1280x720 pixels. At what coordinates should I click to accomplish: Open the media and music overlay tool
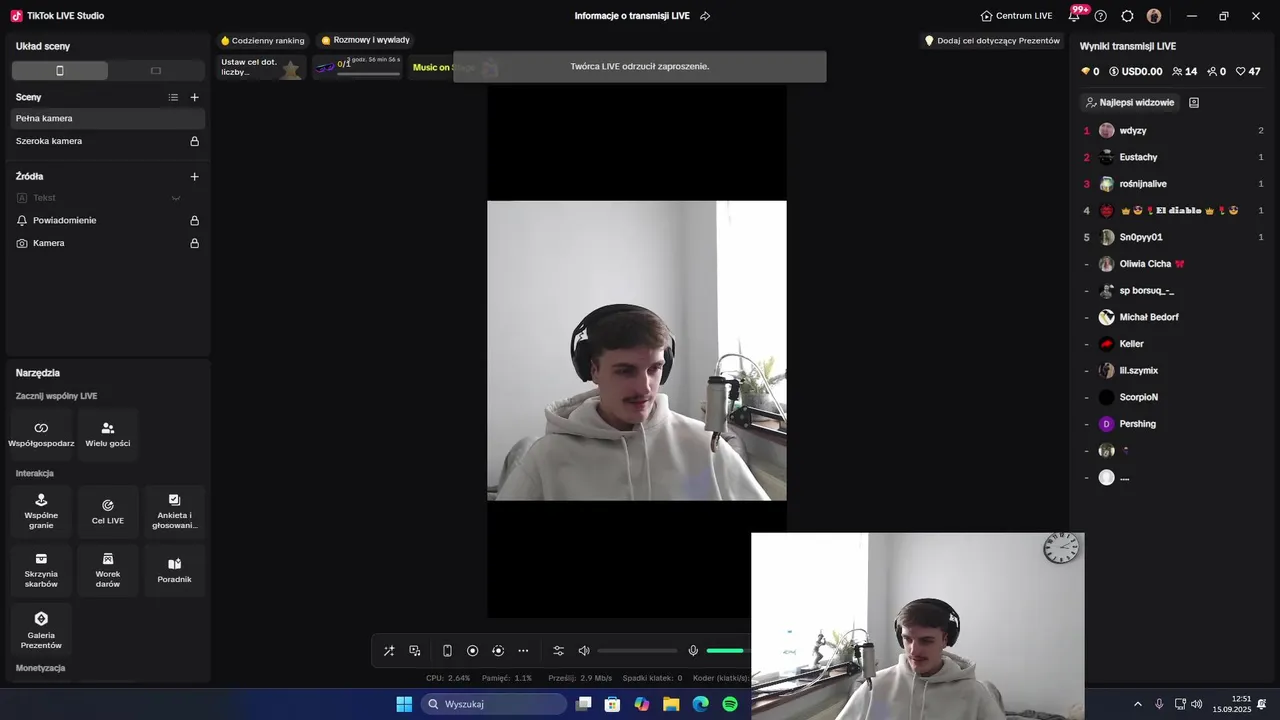[415, 651]
